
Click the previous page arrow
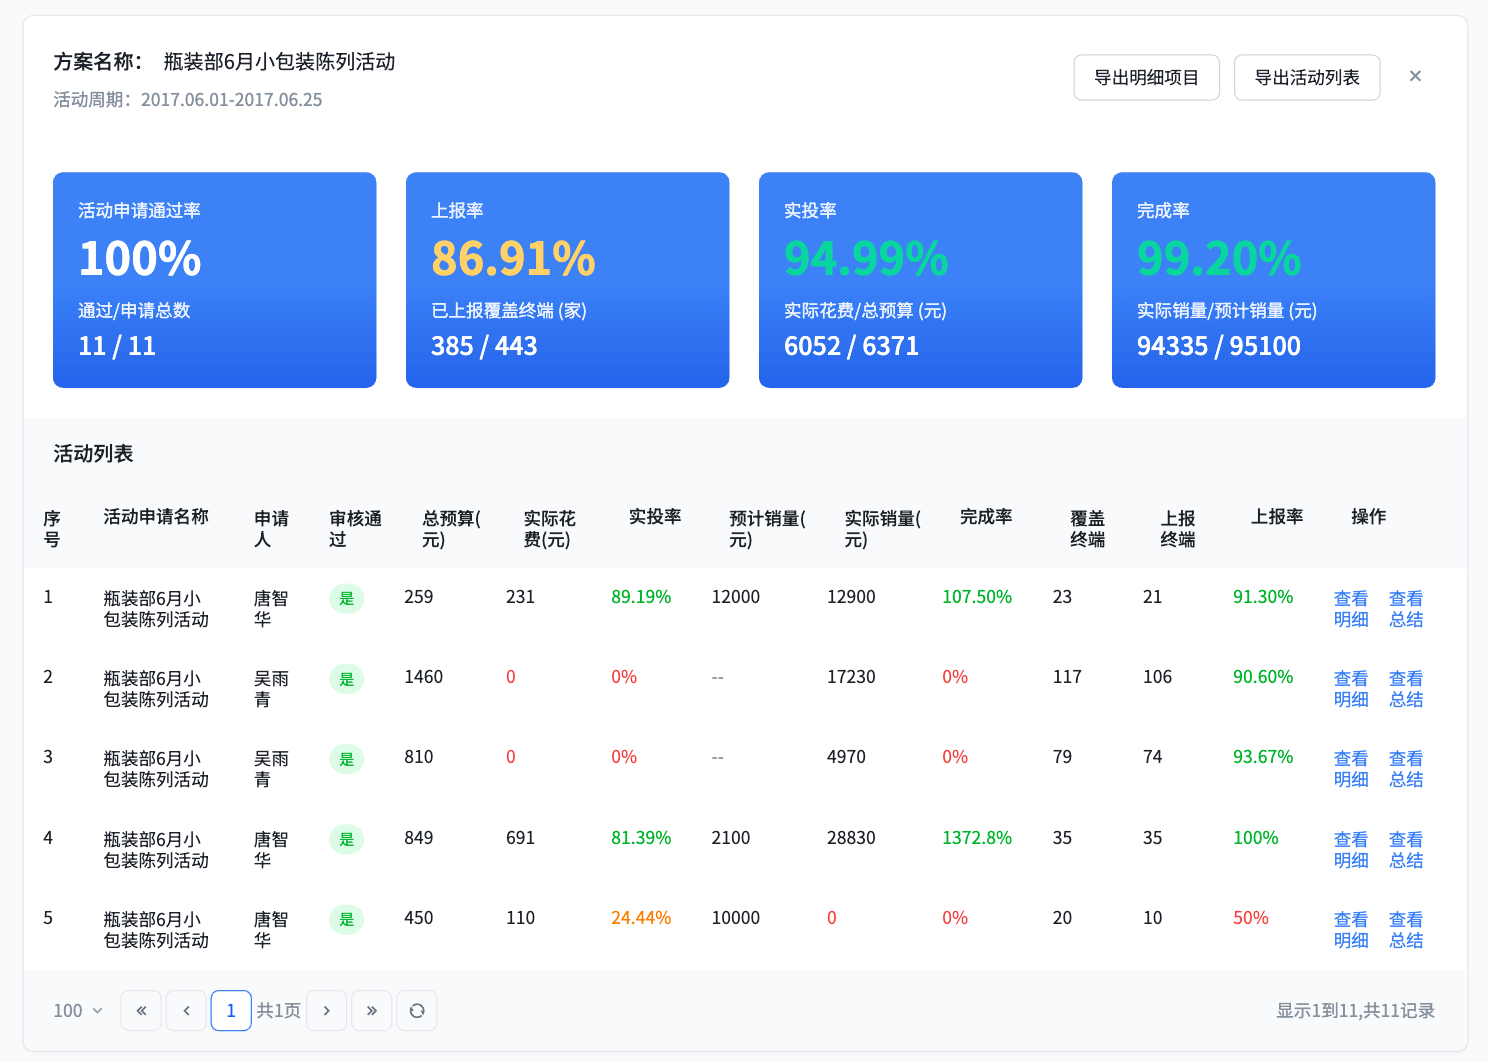[x=186, y=1010]
